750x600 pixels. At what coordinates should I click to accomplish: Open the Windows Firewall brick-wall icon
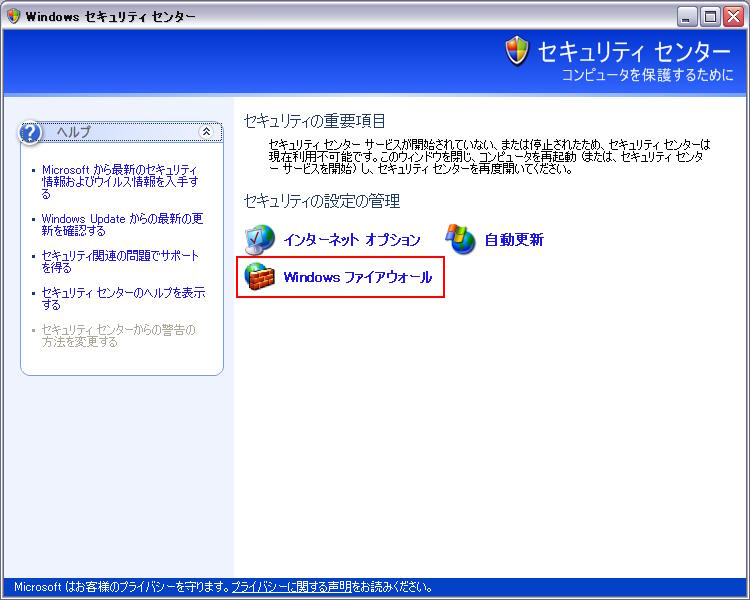click(260, 277)
